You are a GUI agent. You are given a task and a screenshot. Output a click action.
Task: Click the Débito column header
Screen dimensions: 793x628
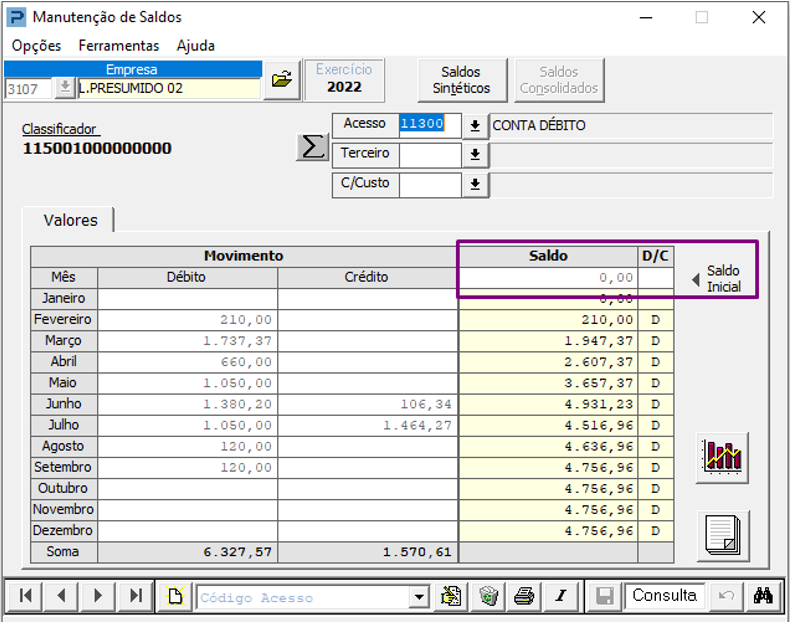188,278
